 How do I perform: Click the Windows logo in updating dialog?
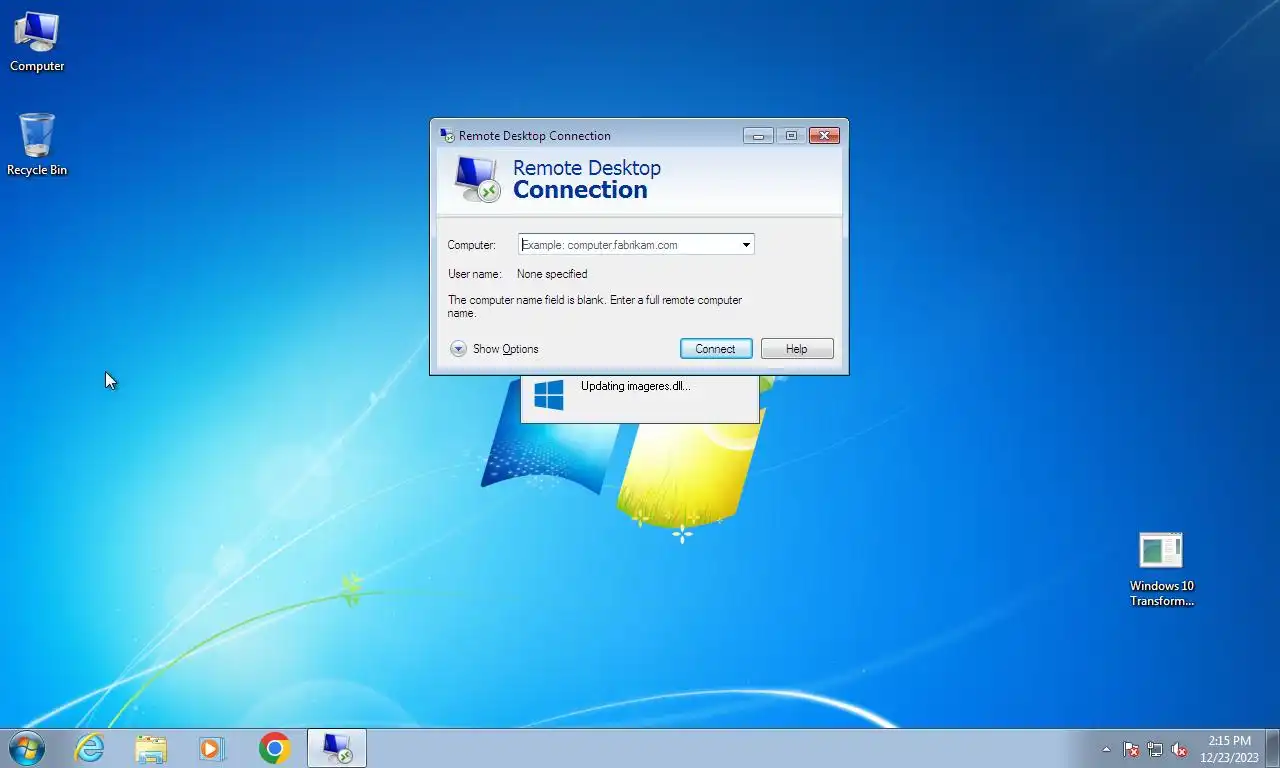[x=548, y=394]
